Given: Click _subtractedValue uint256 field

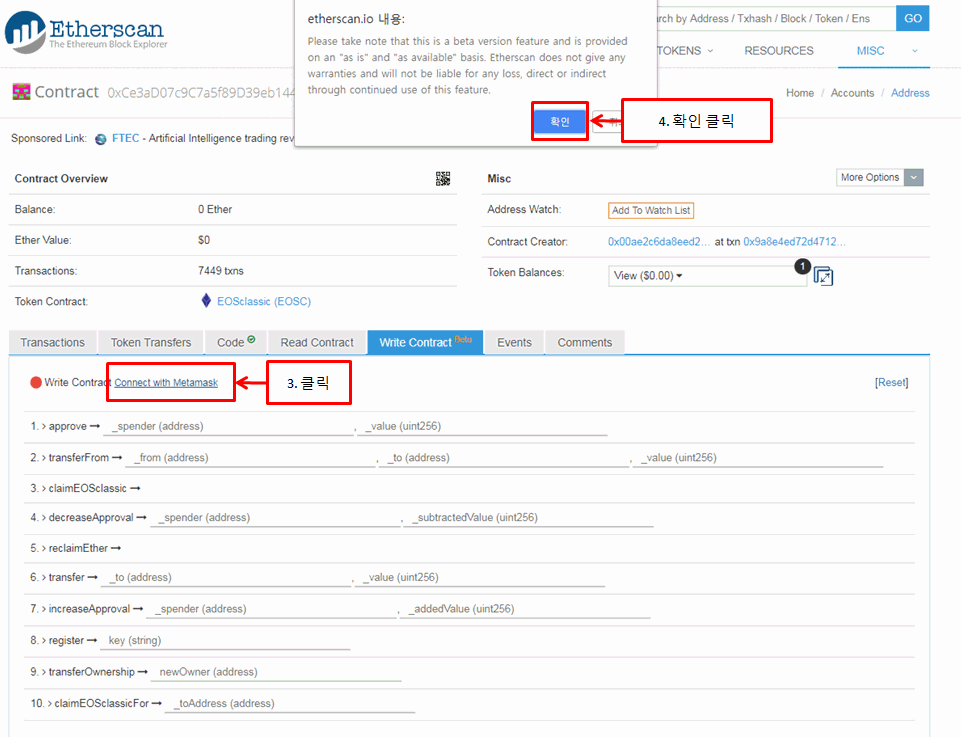Looking at the screenshot, I should pyautogui.click(x=529, y=518).
